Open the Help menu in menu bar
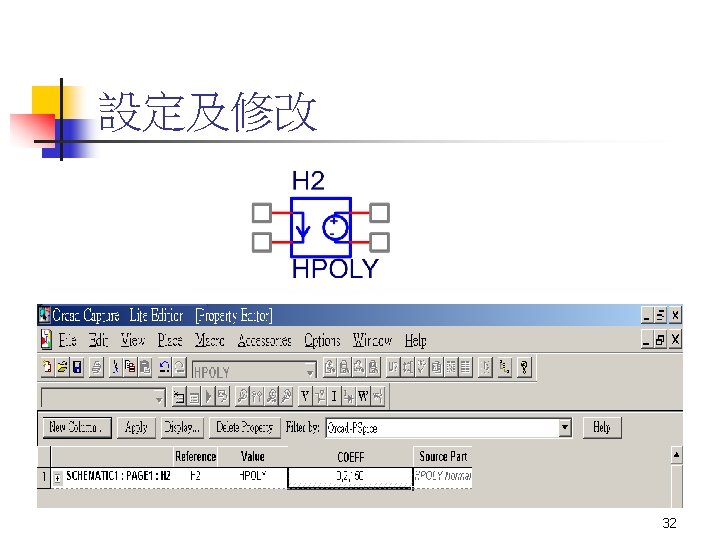 (x=416, y=340)
